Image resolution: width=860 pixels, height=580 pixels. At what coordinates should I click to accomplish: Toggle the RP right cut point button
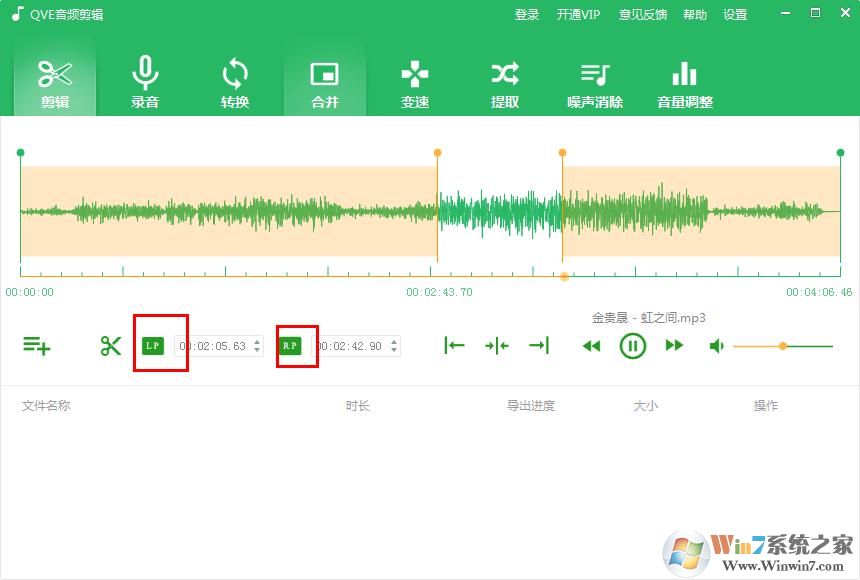click(291, 343)
